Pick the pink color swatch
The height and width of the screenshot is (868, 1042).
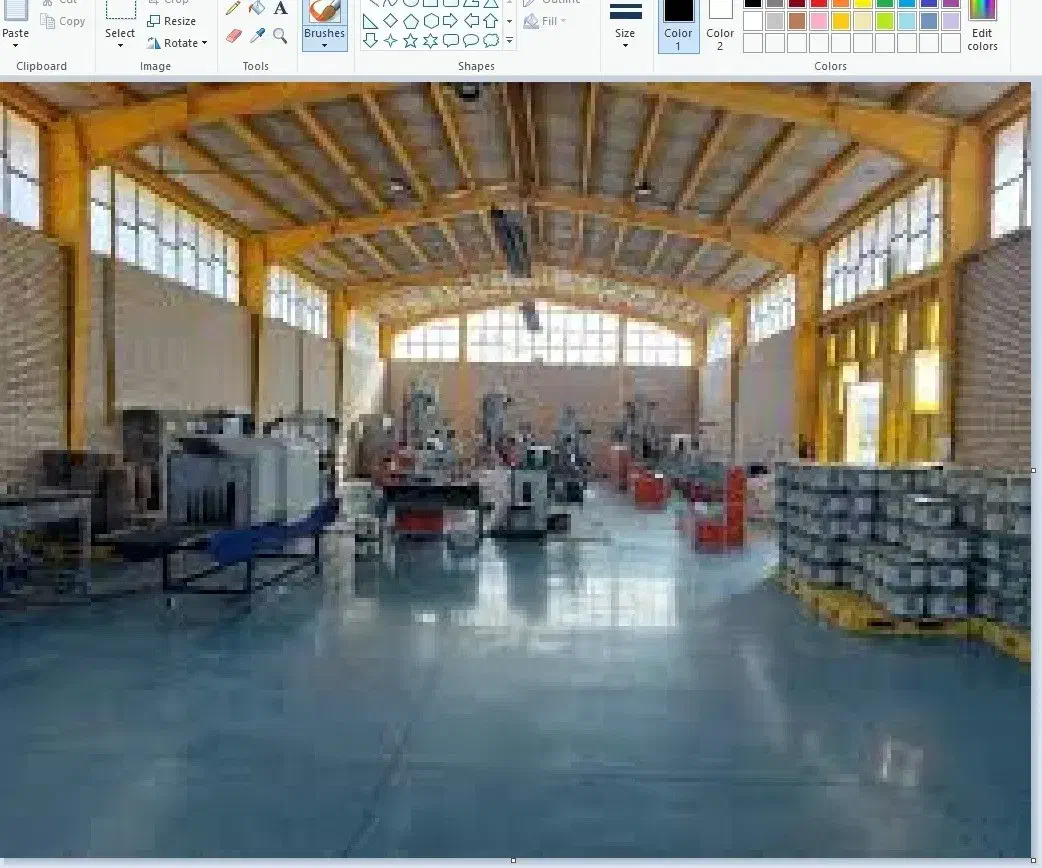click(x=818, y=21)
